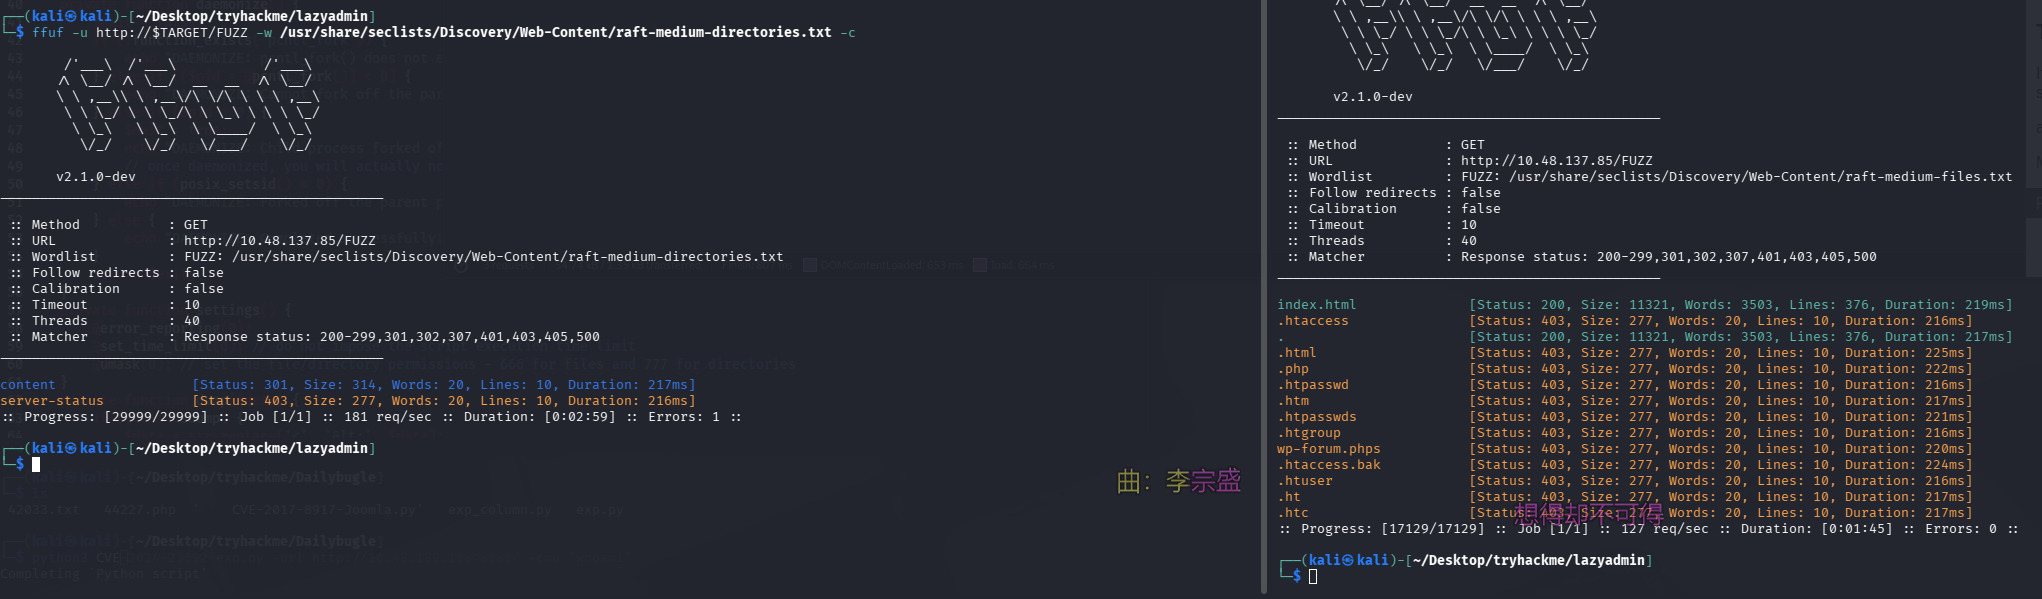Click the .htpasswds result entry
Viewport: 2042px width, 599px height.
1316,417
